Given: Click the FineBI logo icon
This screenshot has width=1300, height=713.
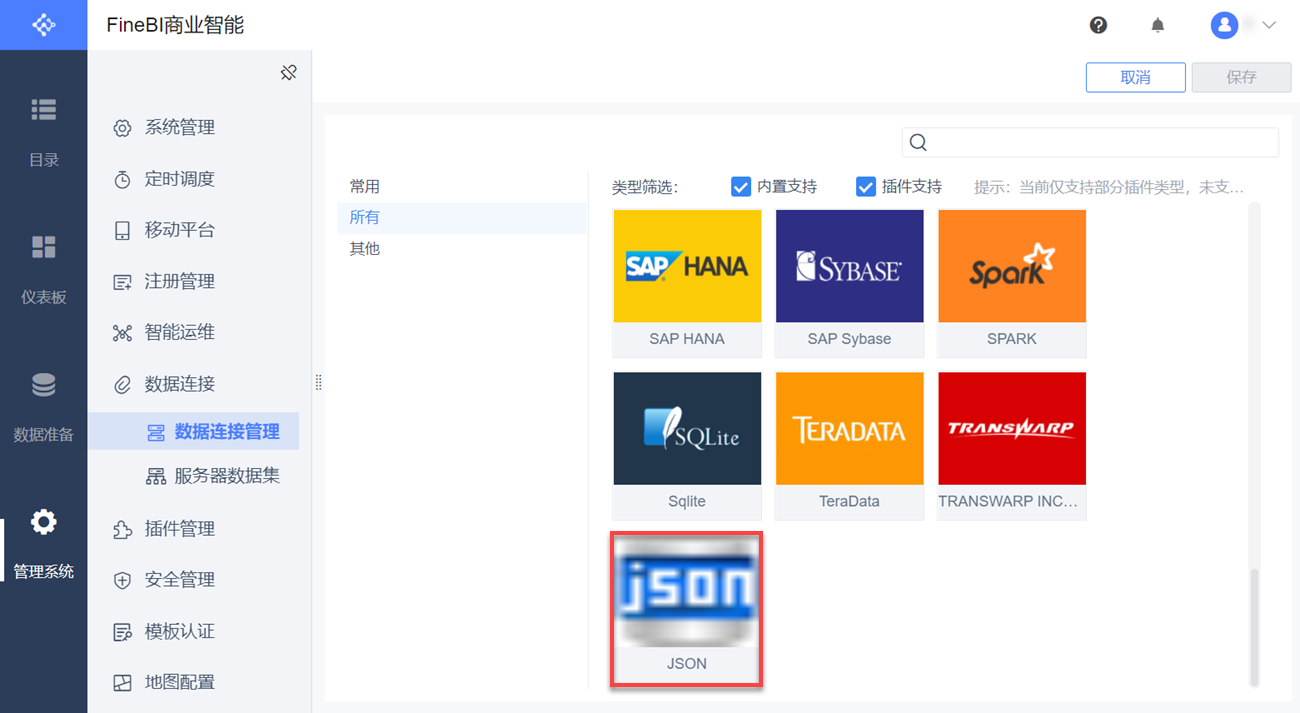Looking at the screenshot, I should click(x=43, y=25).
